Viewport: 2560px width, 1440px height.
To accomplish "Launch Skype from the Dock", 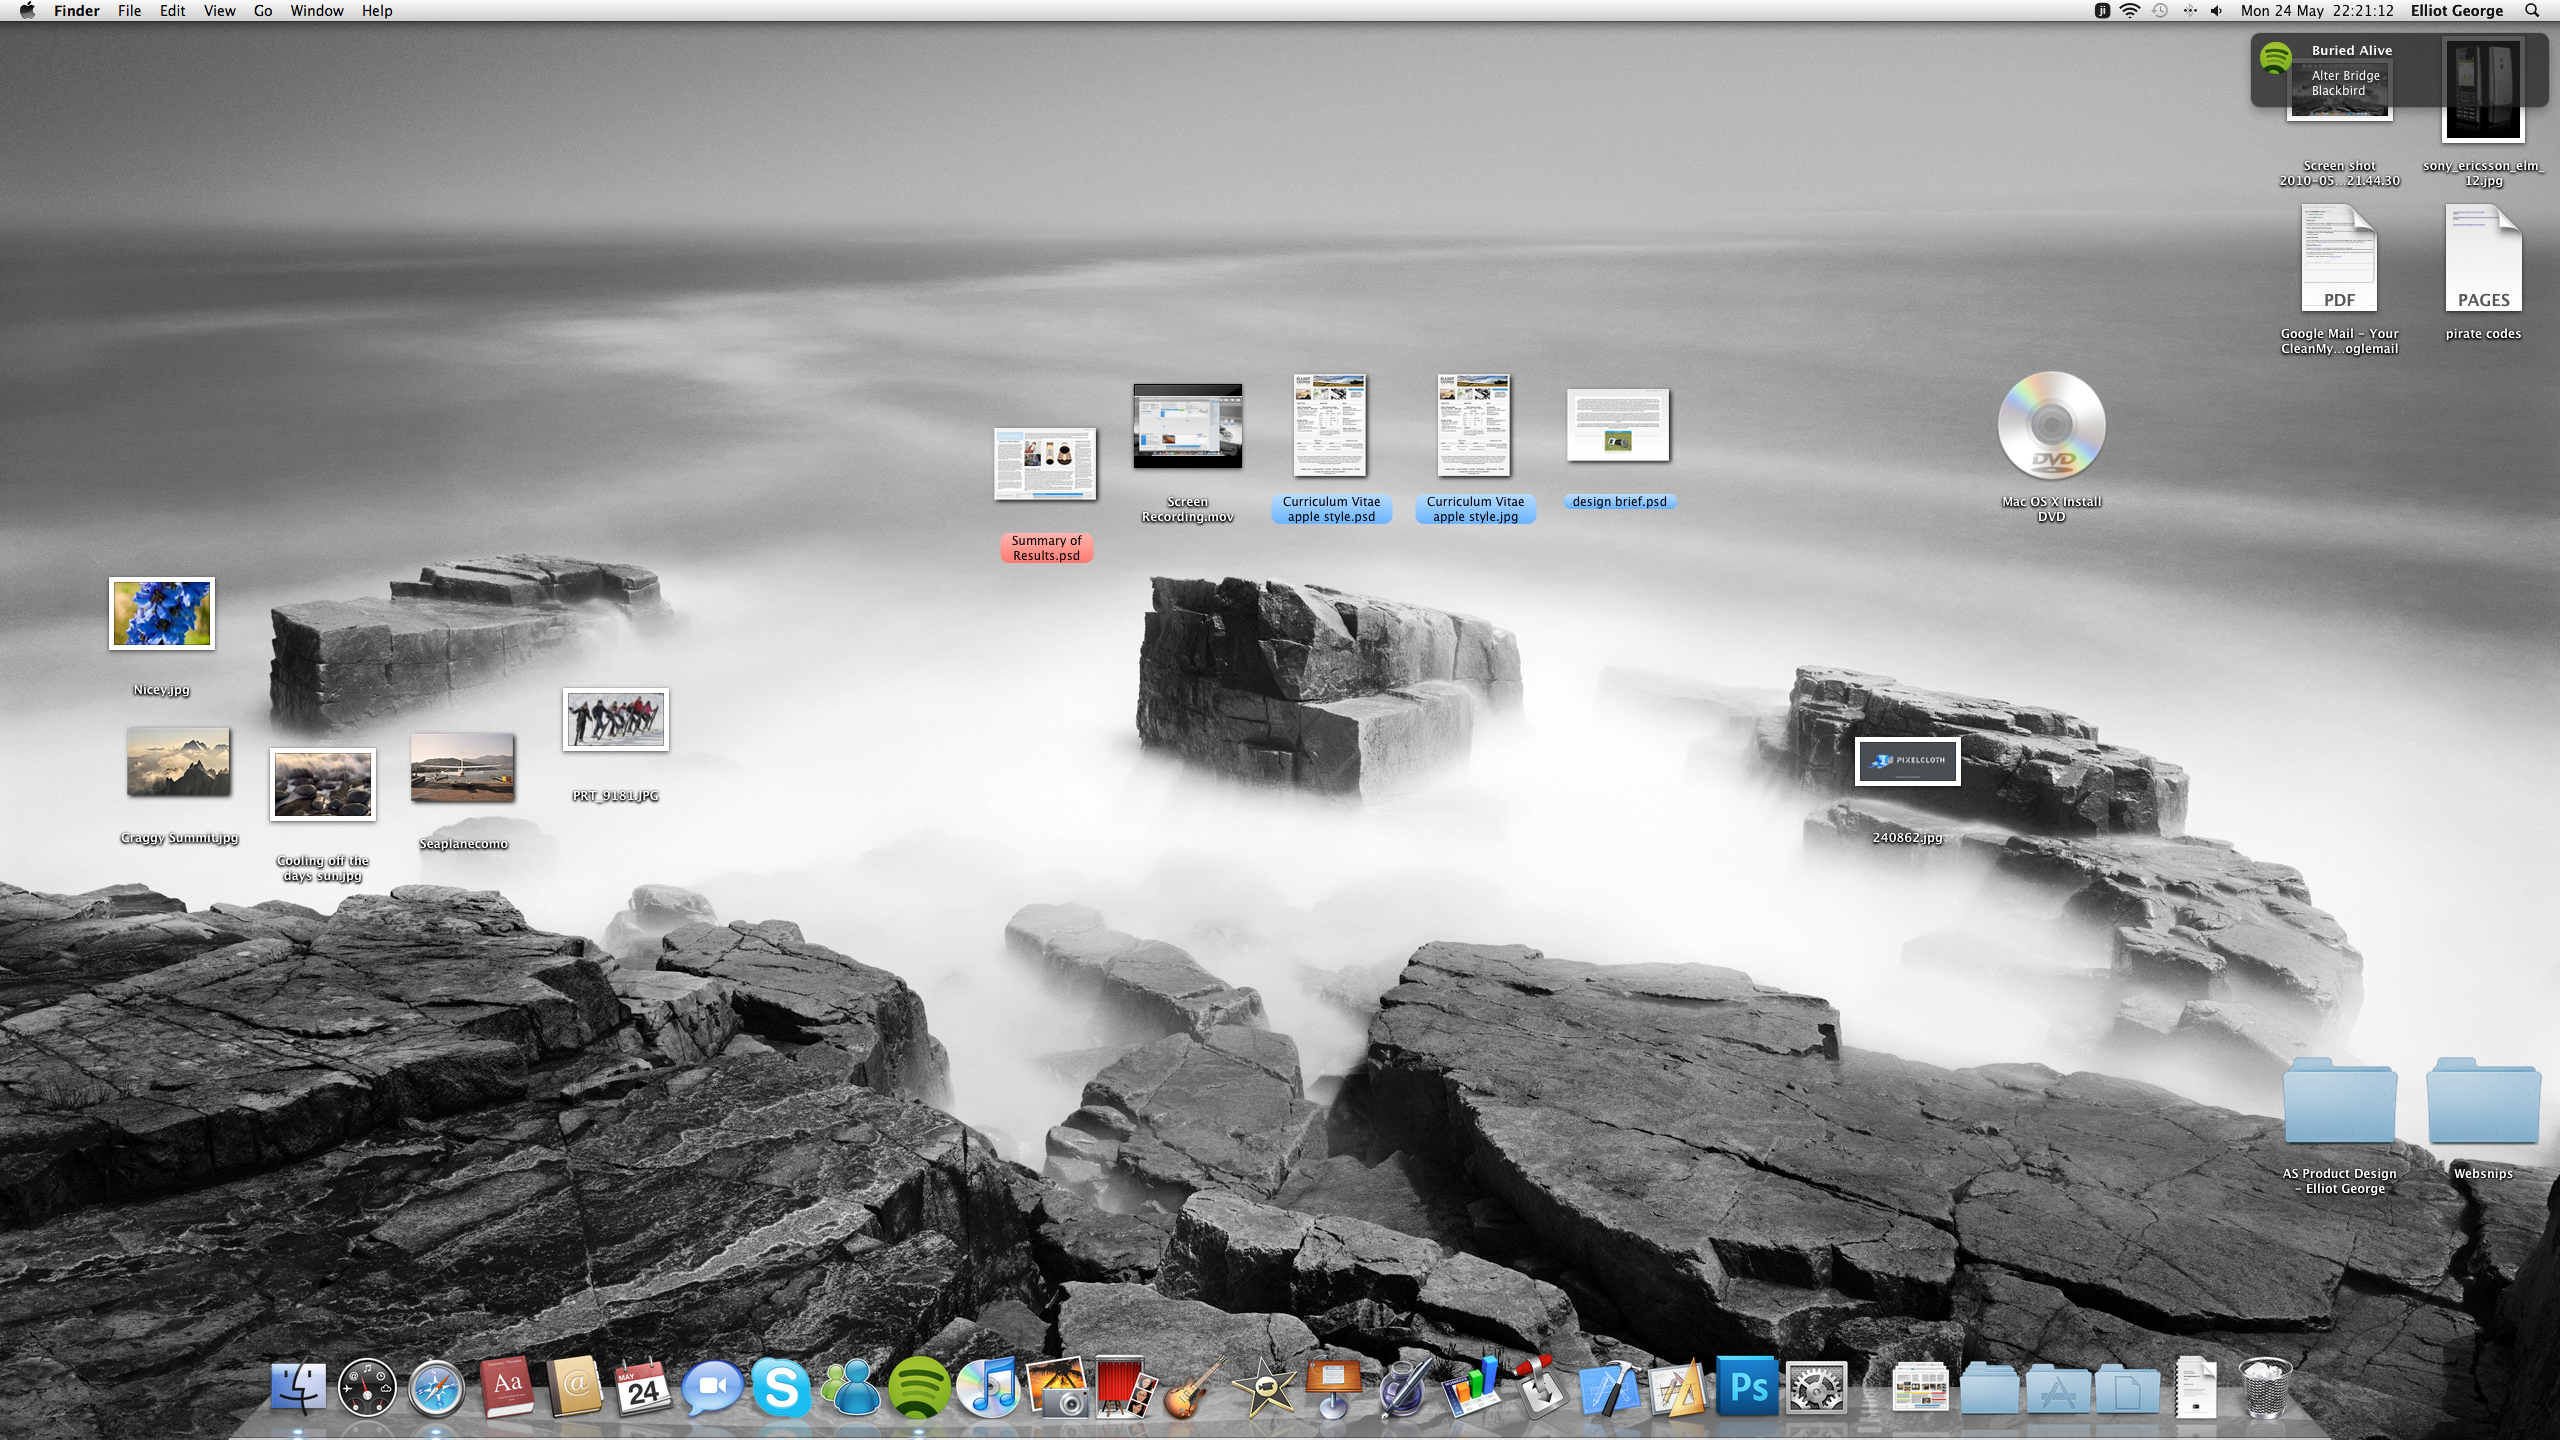I will click(x=781, y=1387).
